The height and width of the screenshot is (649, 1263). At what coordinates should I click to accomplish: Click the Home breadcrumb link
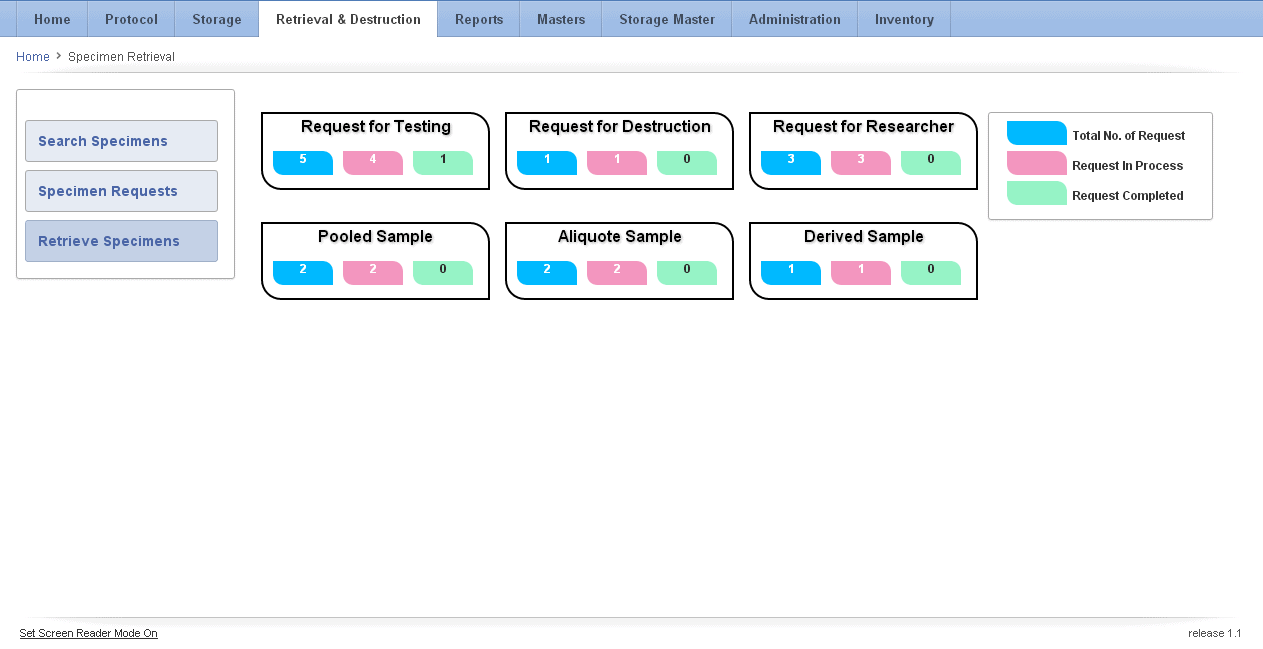33,57
